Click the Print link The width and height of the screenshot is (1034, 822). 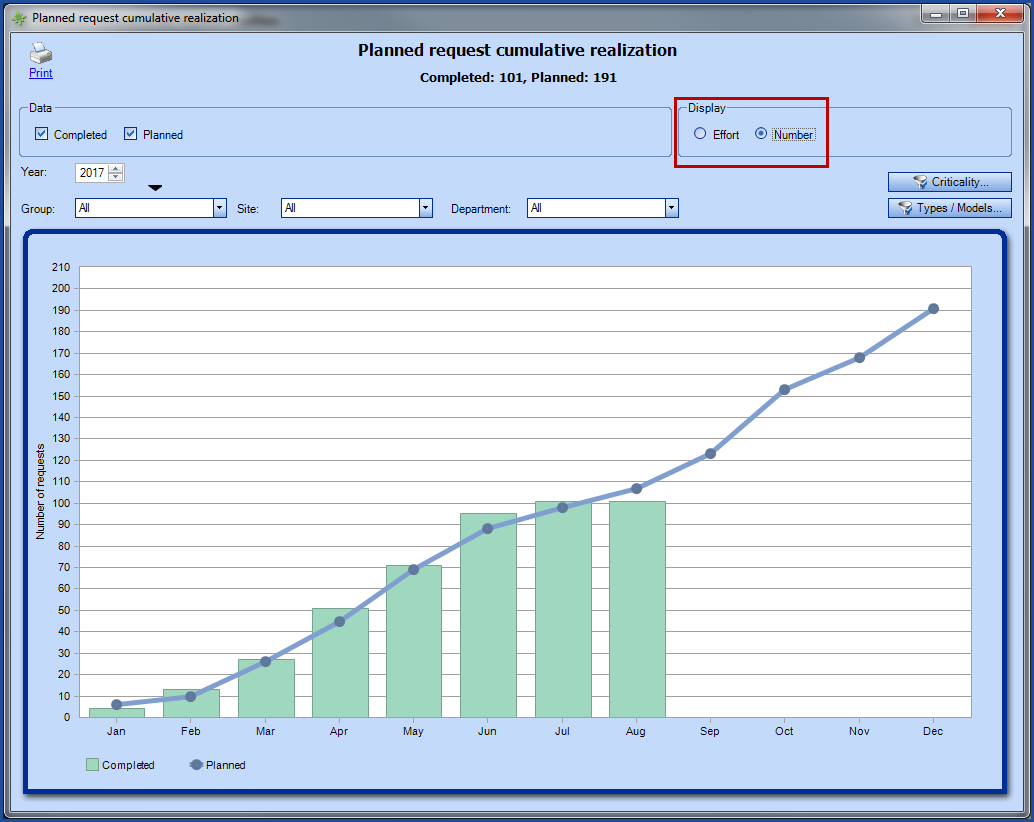tap(40, 73)
